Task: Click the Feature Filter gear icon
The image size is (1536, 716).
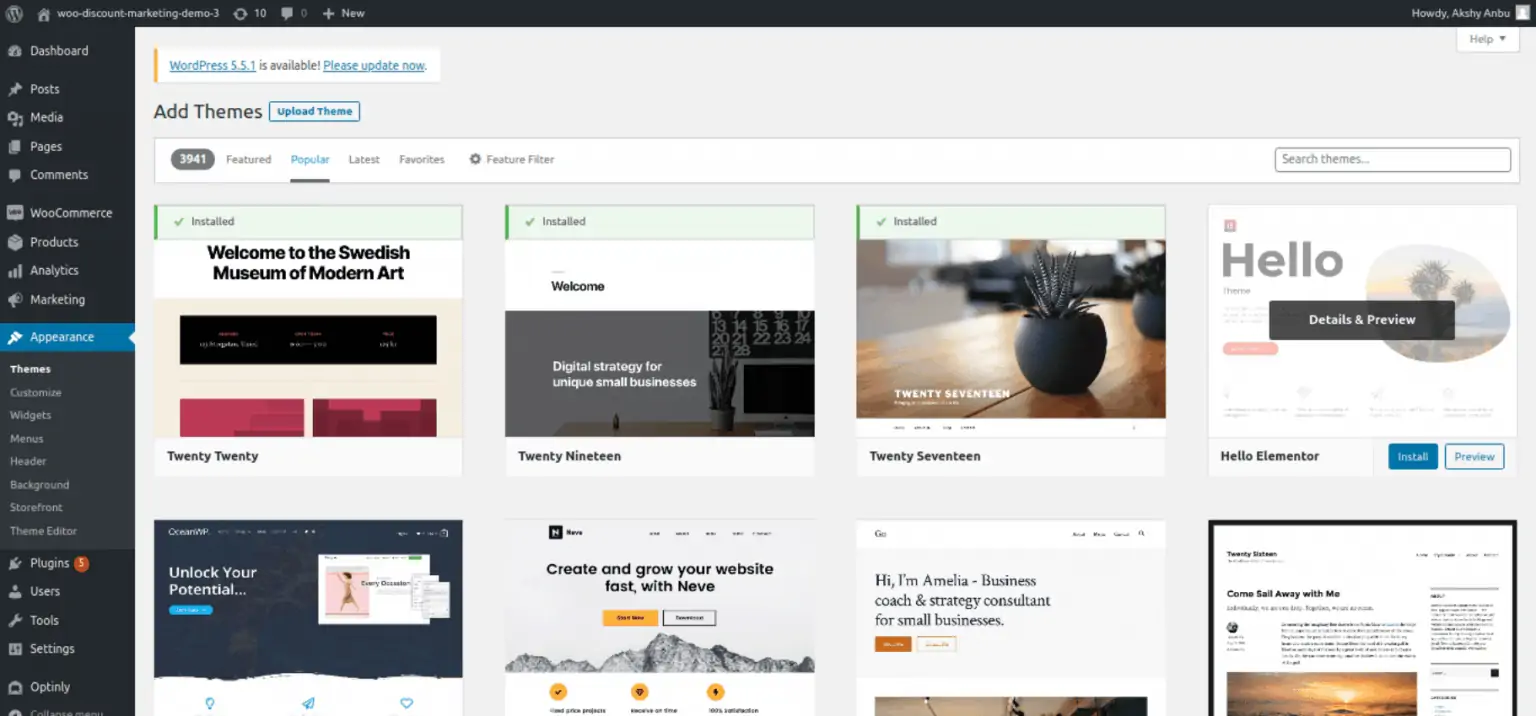Action: pyautogui.click(x=475, y=159)
